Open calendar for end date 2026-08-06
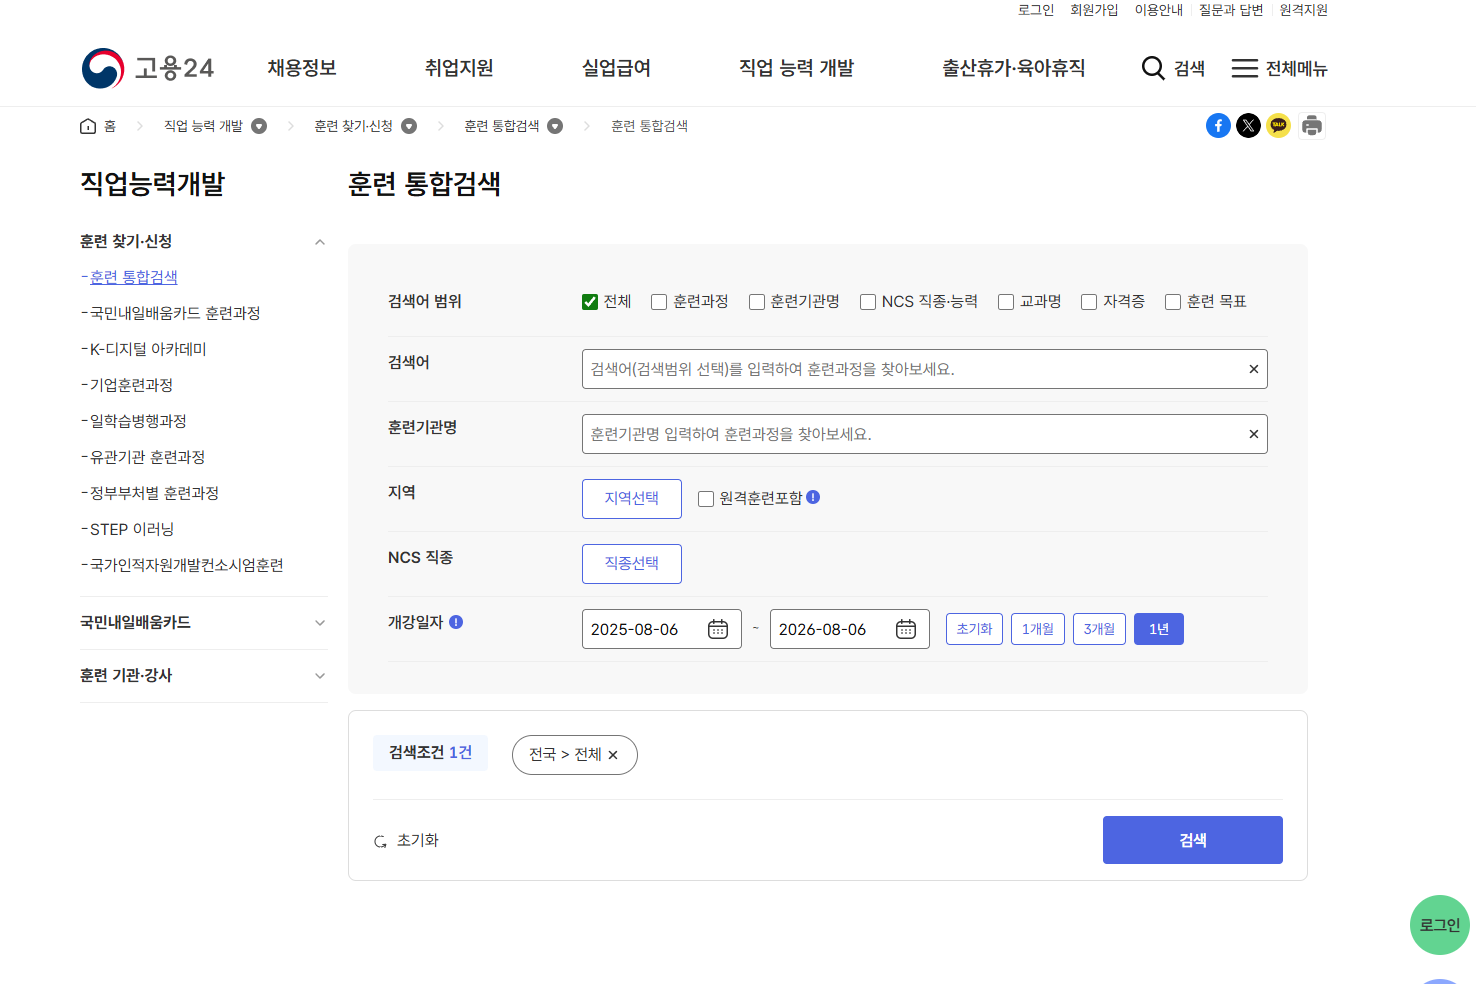 click(x=906, y=629)
